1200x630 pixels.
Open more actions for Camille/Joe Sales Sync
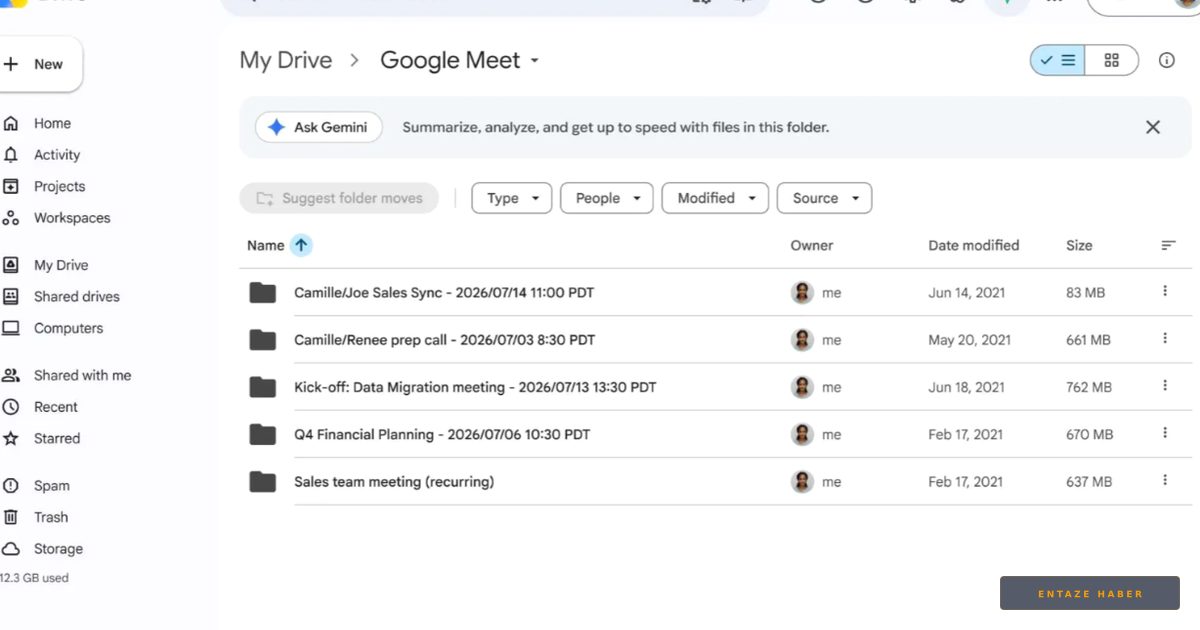[1165, 291]
